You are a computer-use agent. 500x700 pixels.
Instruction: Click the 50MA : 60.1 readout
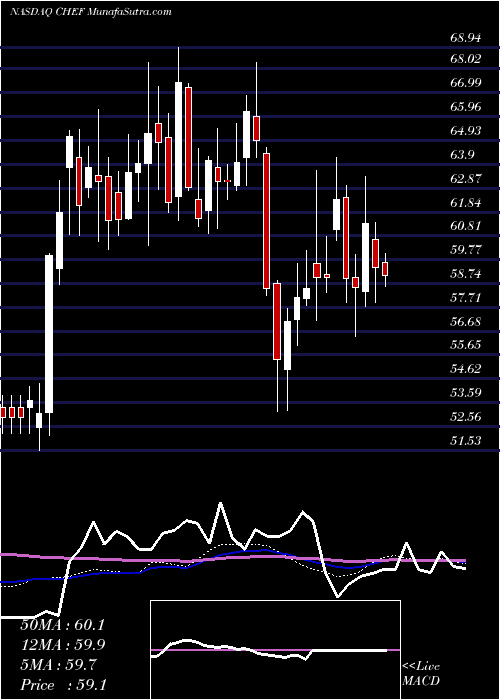coord(62,625)
